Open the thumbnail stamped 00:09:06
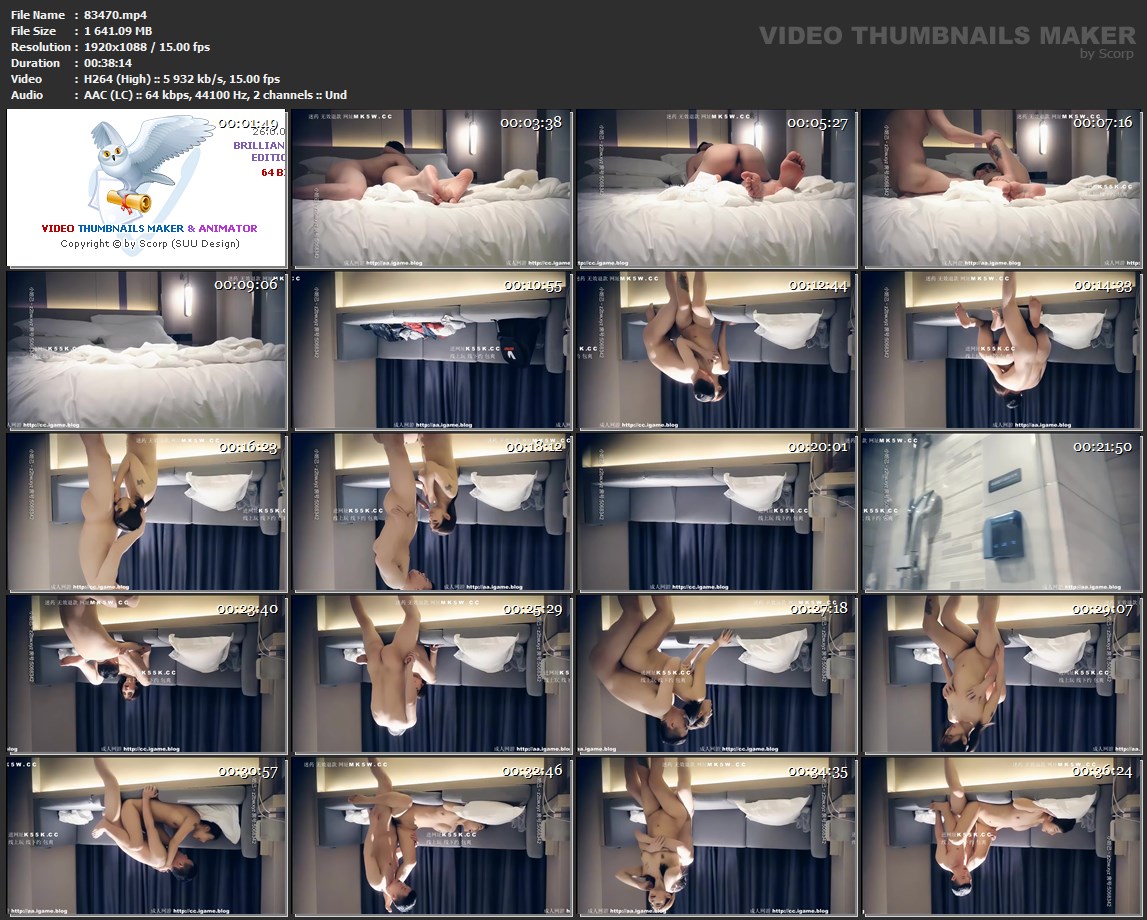Screen dimensions: 1147x920 (x=147, y=350)
